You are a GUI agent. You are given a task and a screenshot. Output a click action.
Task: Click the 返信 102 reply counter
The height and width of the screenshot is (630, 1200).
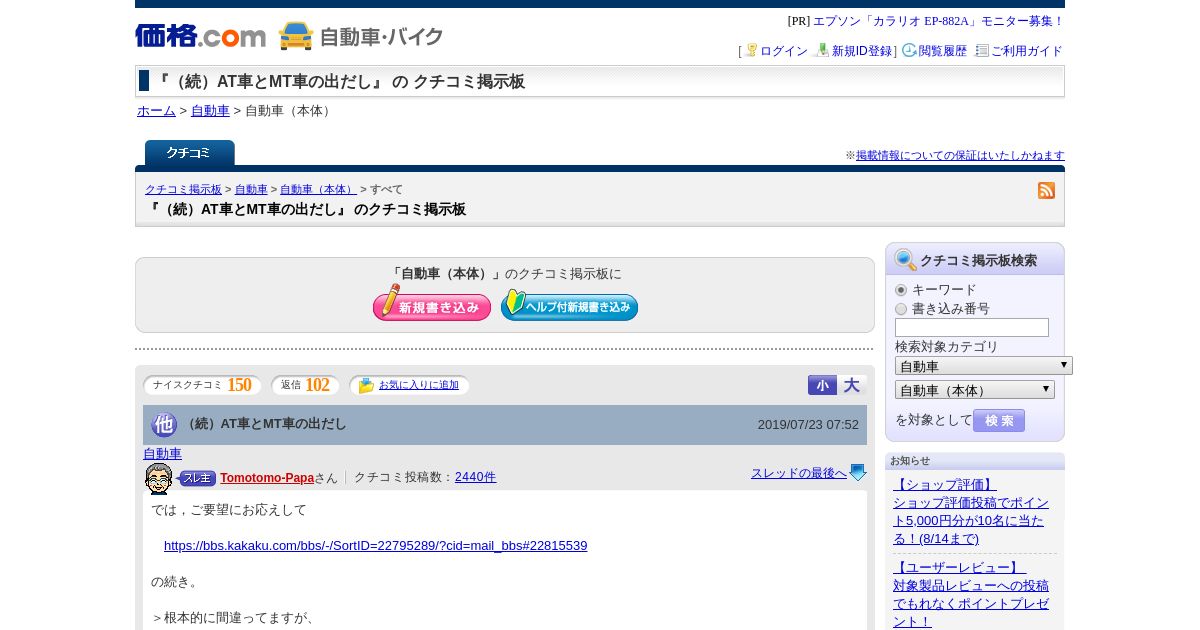tap(305, 385)
